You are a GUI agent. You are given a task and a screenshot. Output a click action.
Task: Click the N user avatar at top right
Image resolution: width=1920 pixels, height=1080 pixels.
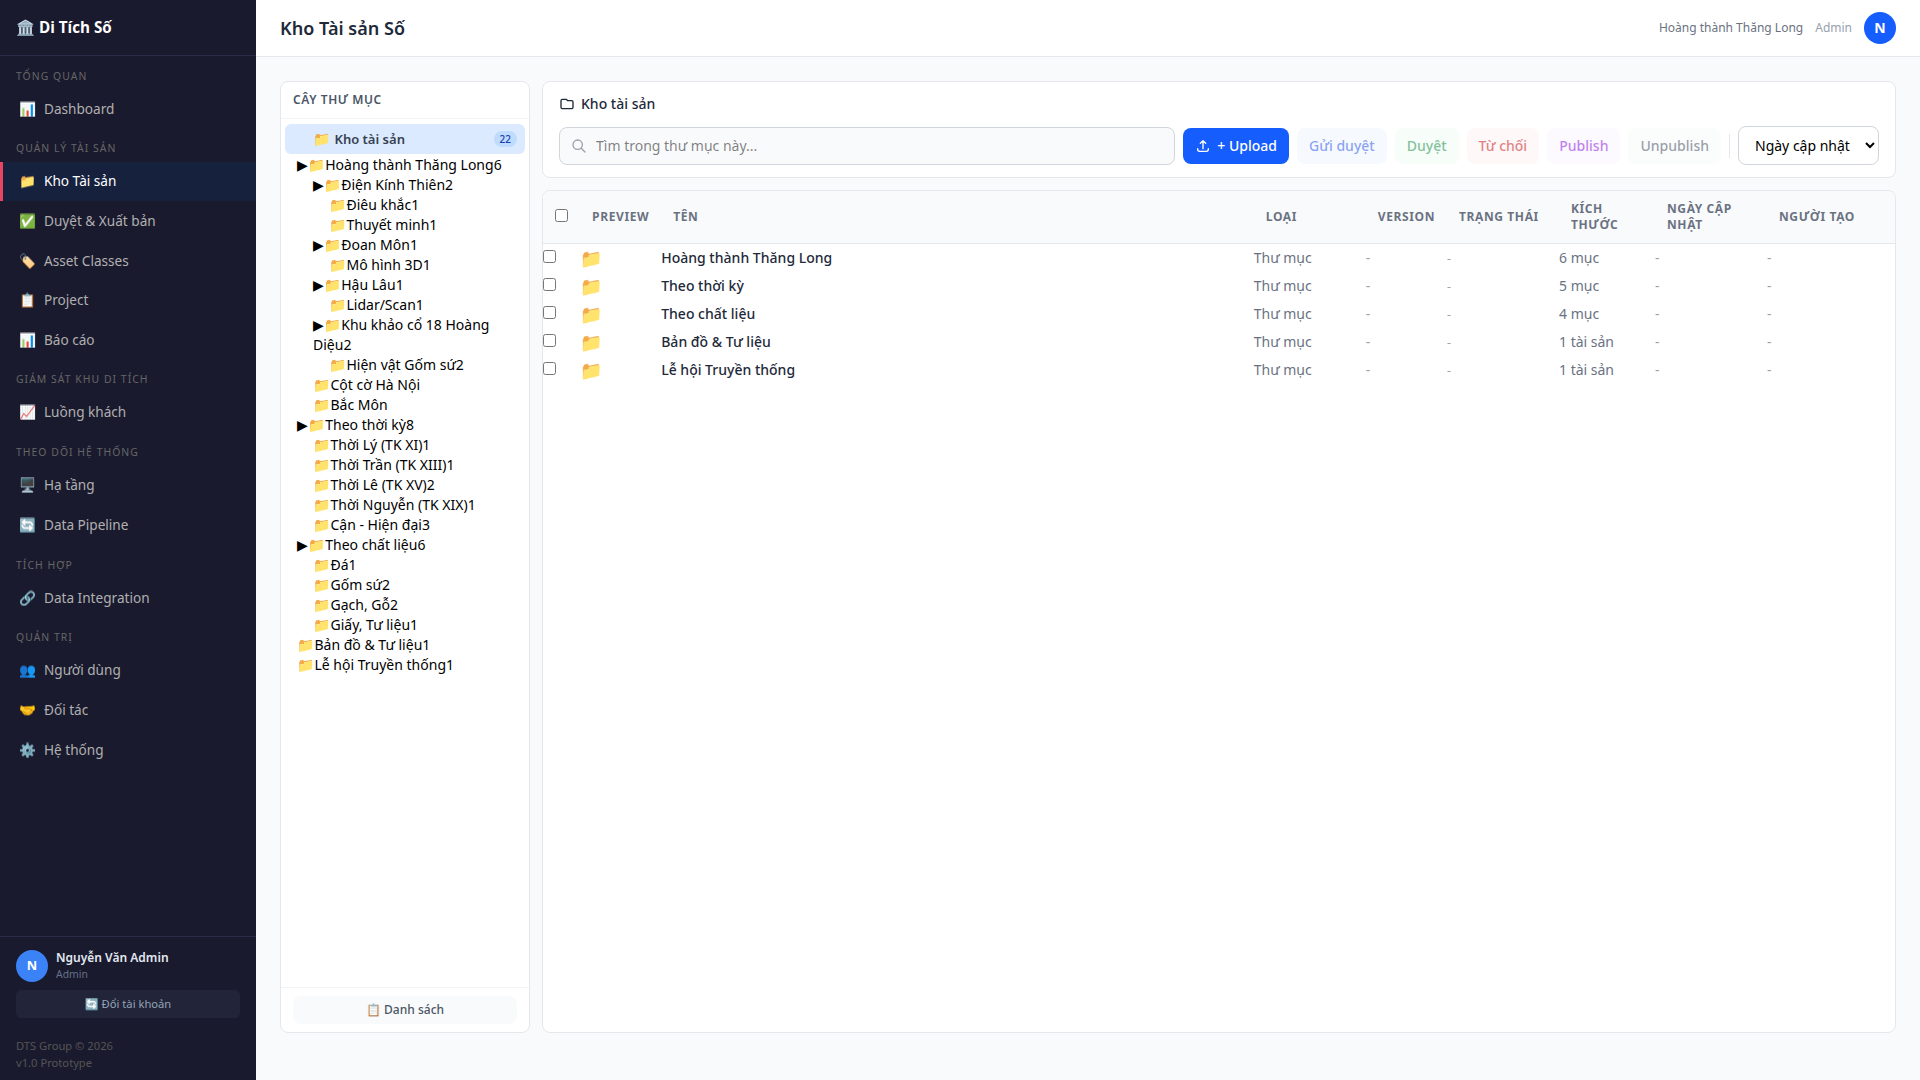1879,28
